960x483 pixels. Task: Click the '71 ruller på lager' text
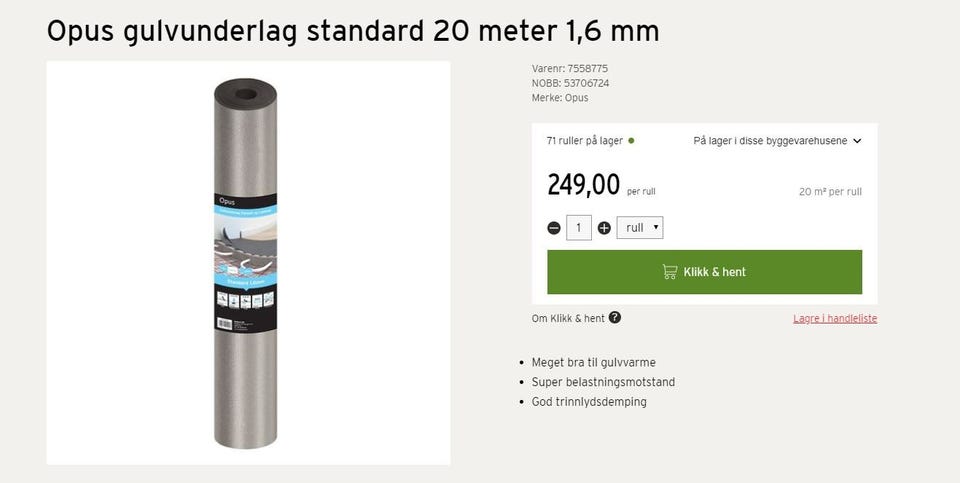click(x=585, y=141)
